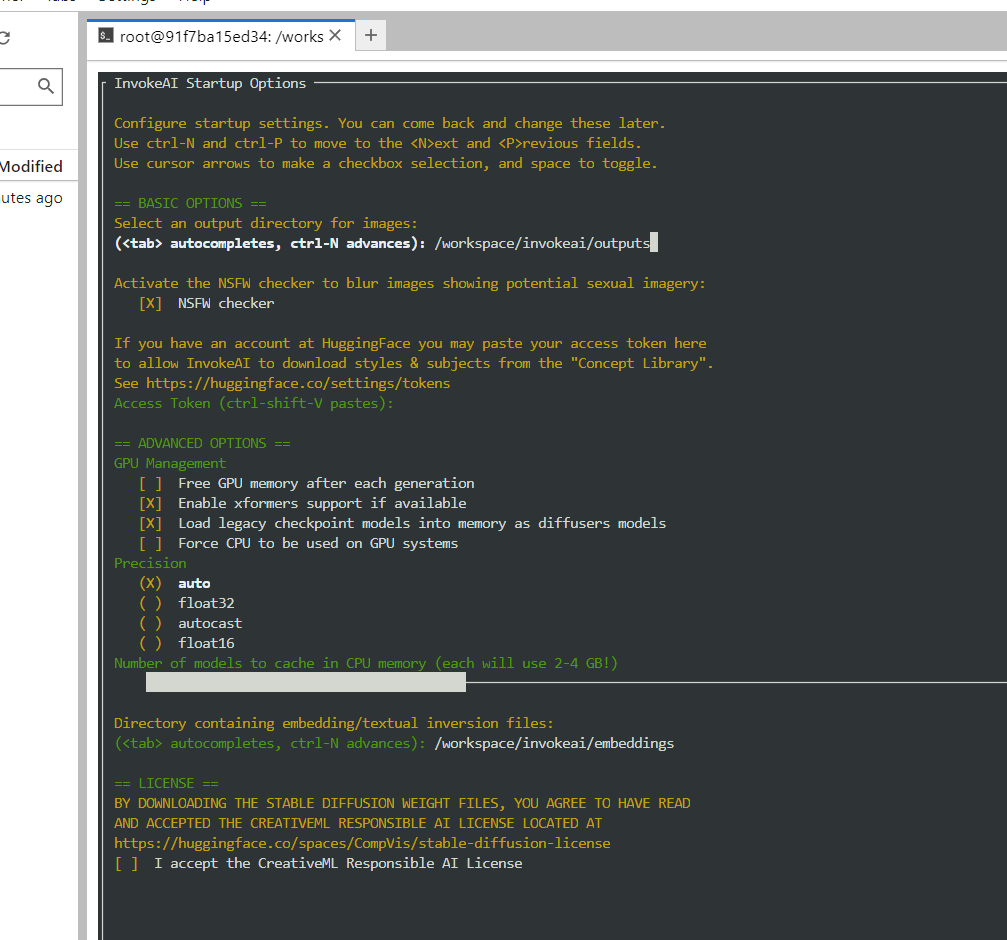Toggle Enable xformers support checkbox
This screenshot has height=940, width=1007.
coord(150,503)
